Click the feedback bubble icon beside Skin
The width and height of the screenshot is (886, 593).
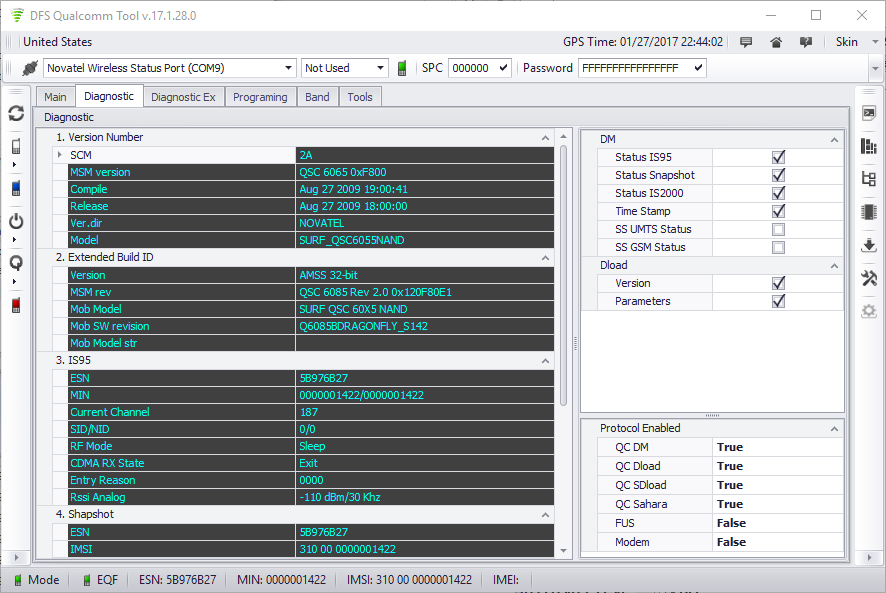click(806, 42)
